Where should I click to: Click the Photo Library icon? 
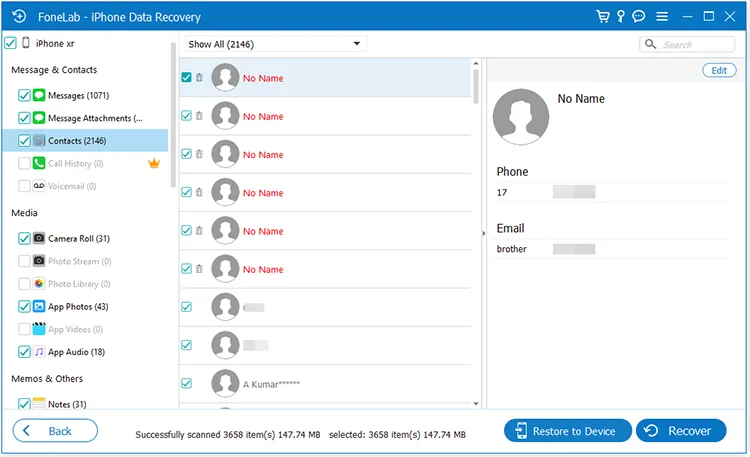point(39,283)
